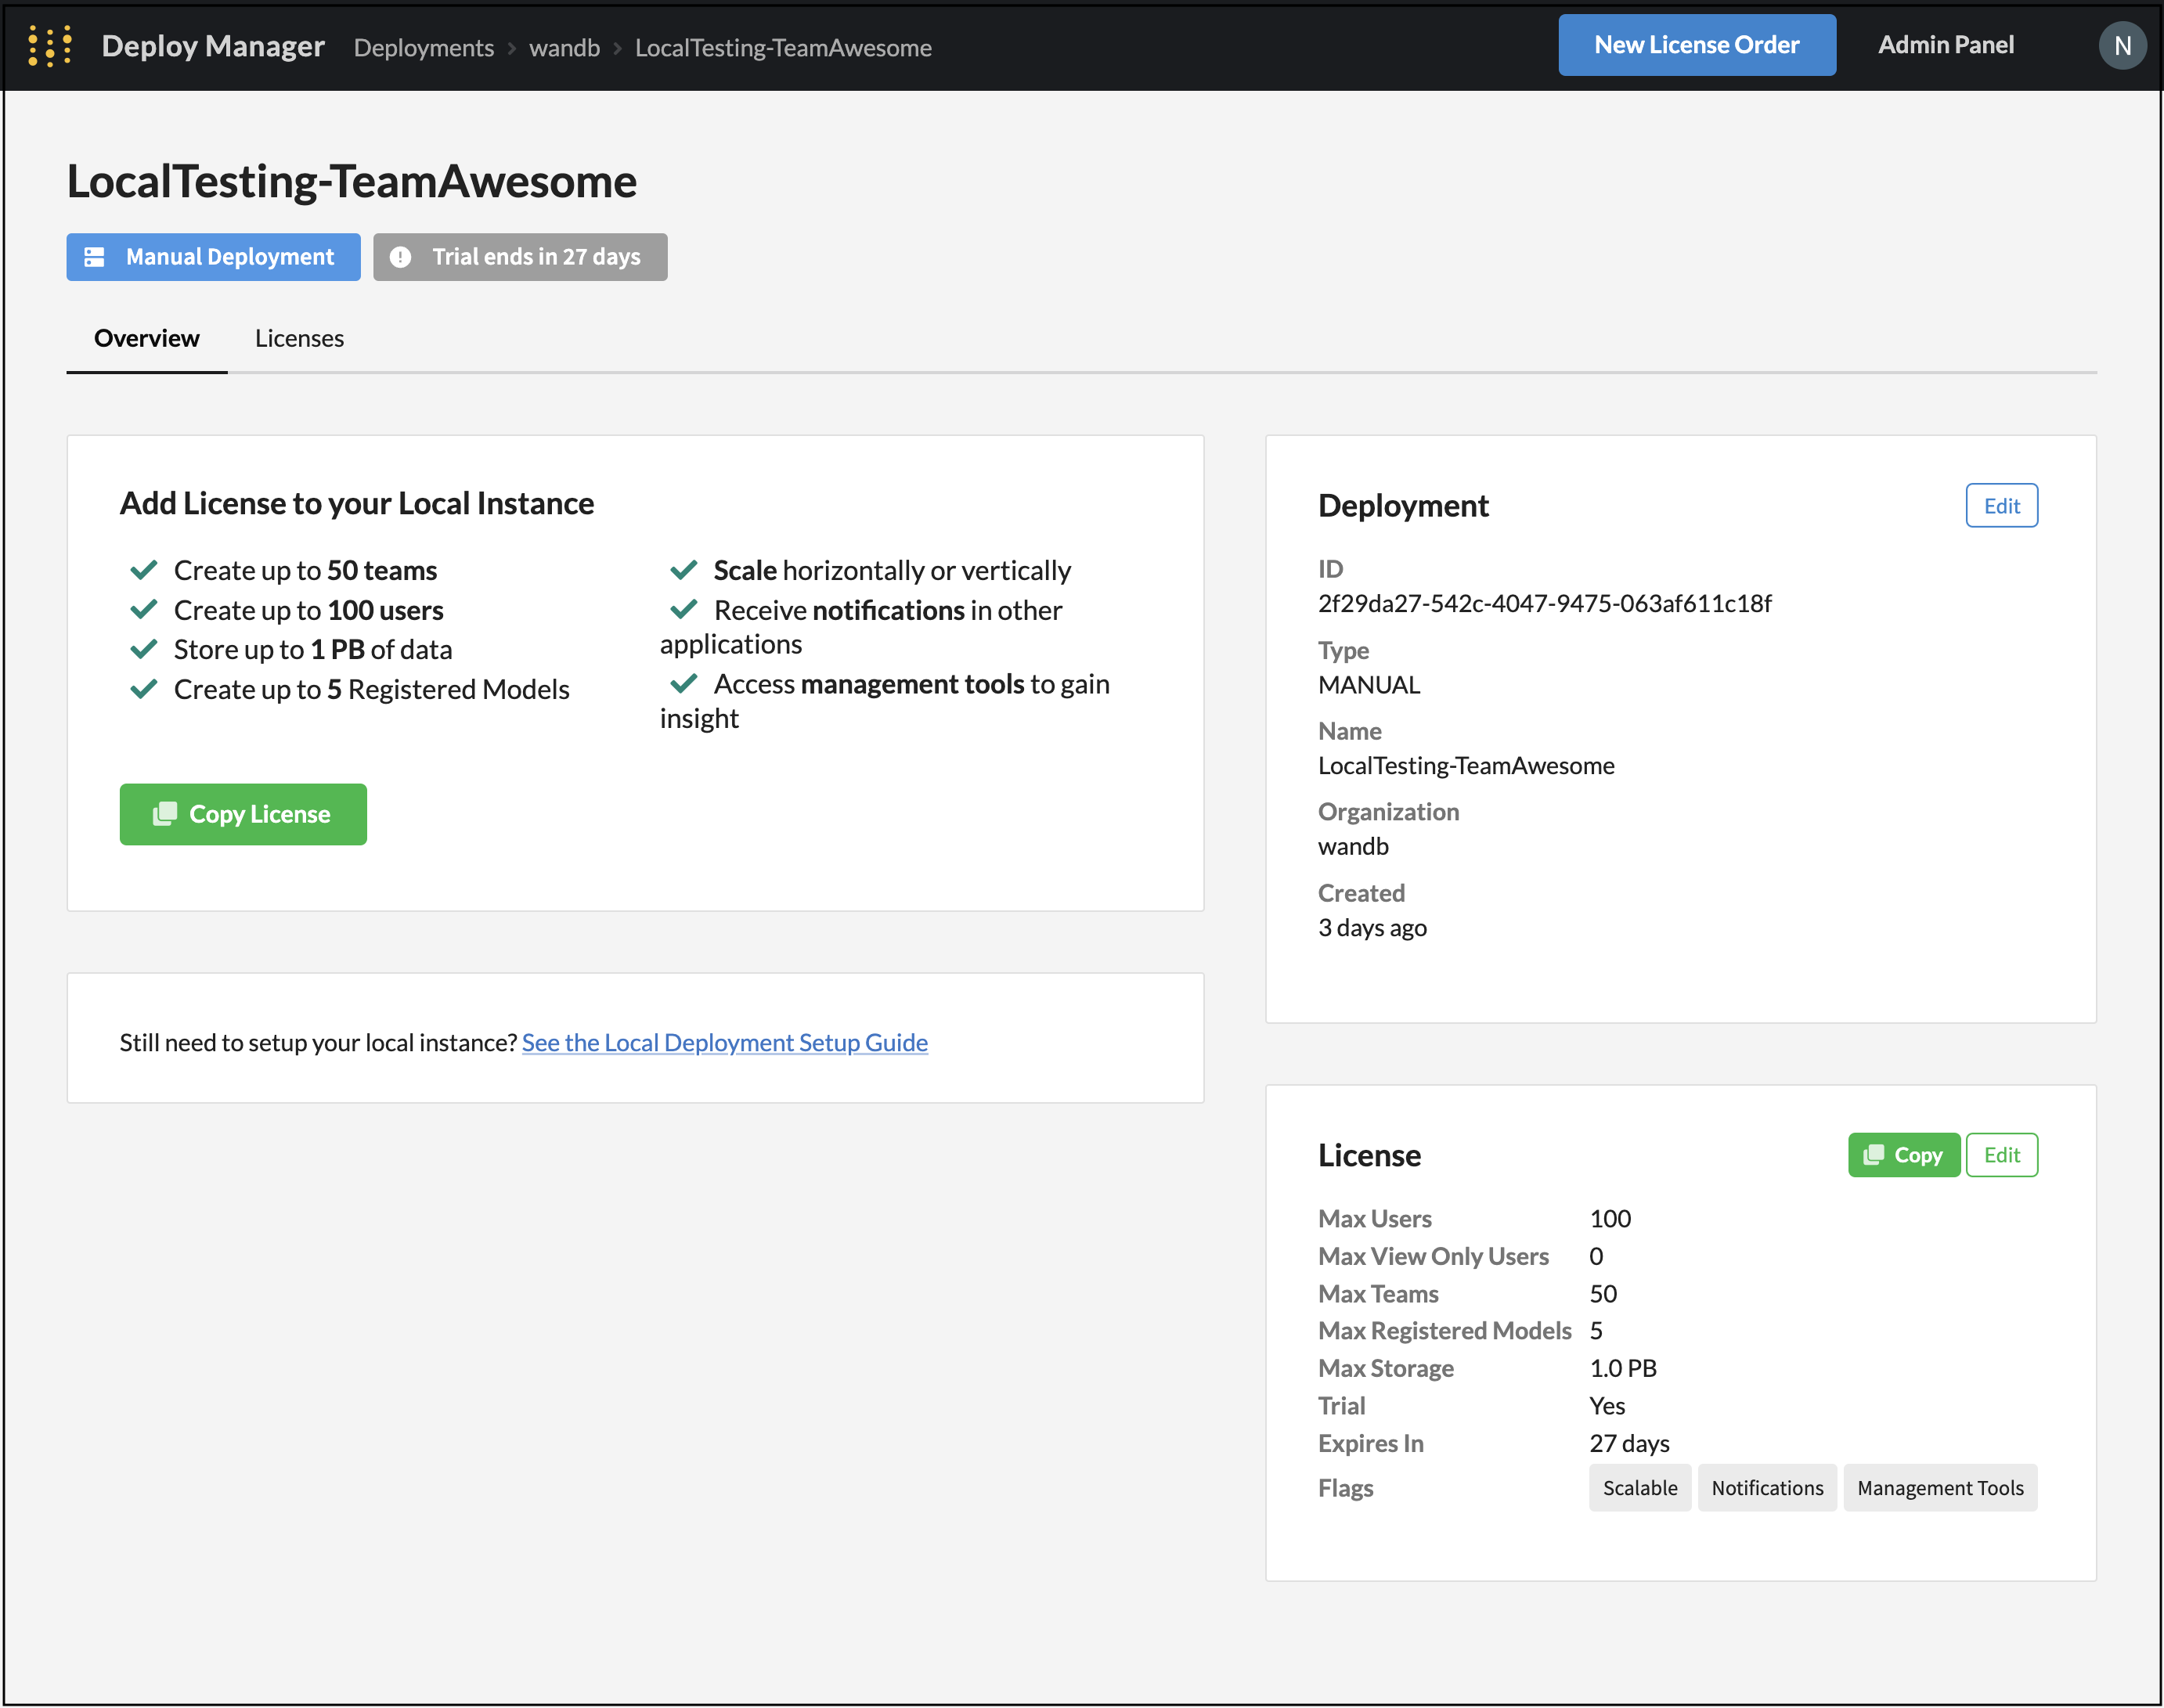Navigate to wandb breadcrumb link
The image size is (2164, 1708).
pos(564,48)
